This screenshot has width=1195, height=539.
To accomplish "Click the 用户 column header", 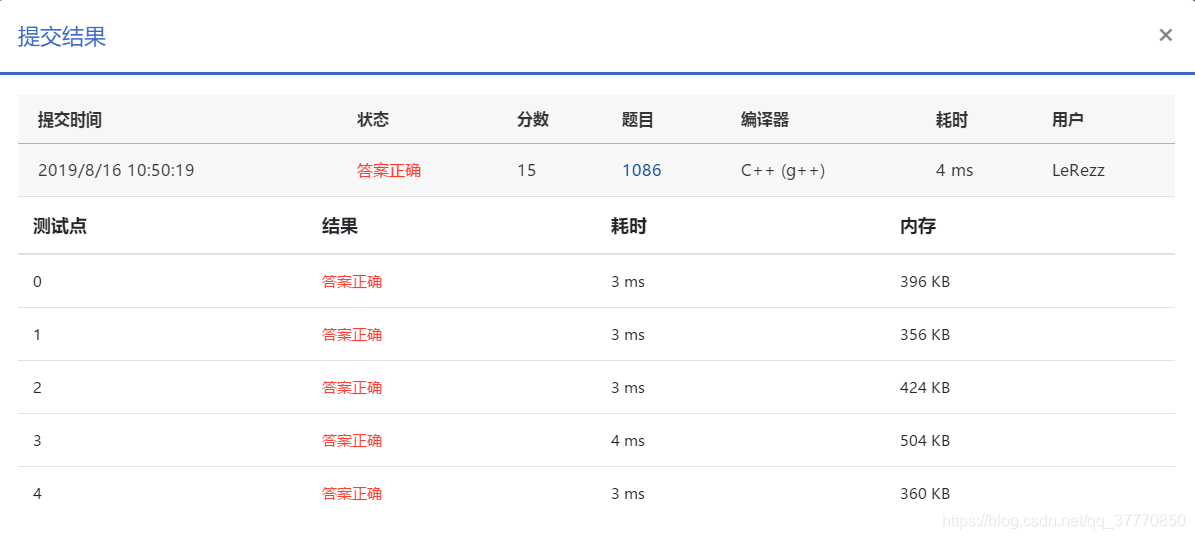I will pos(1068,120).
